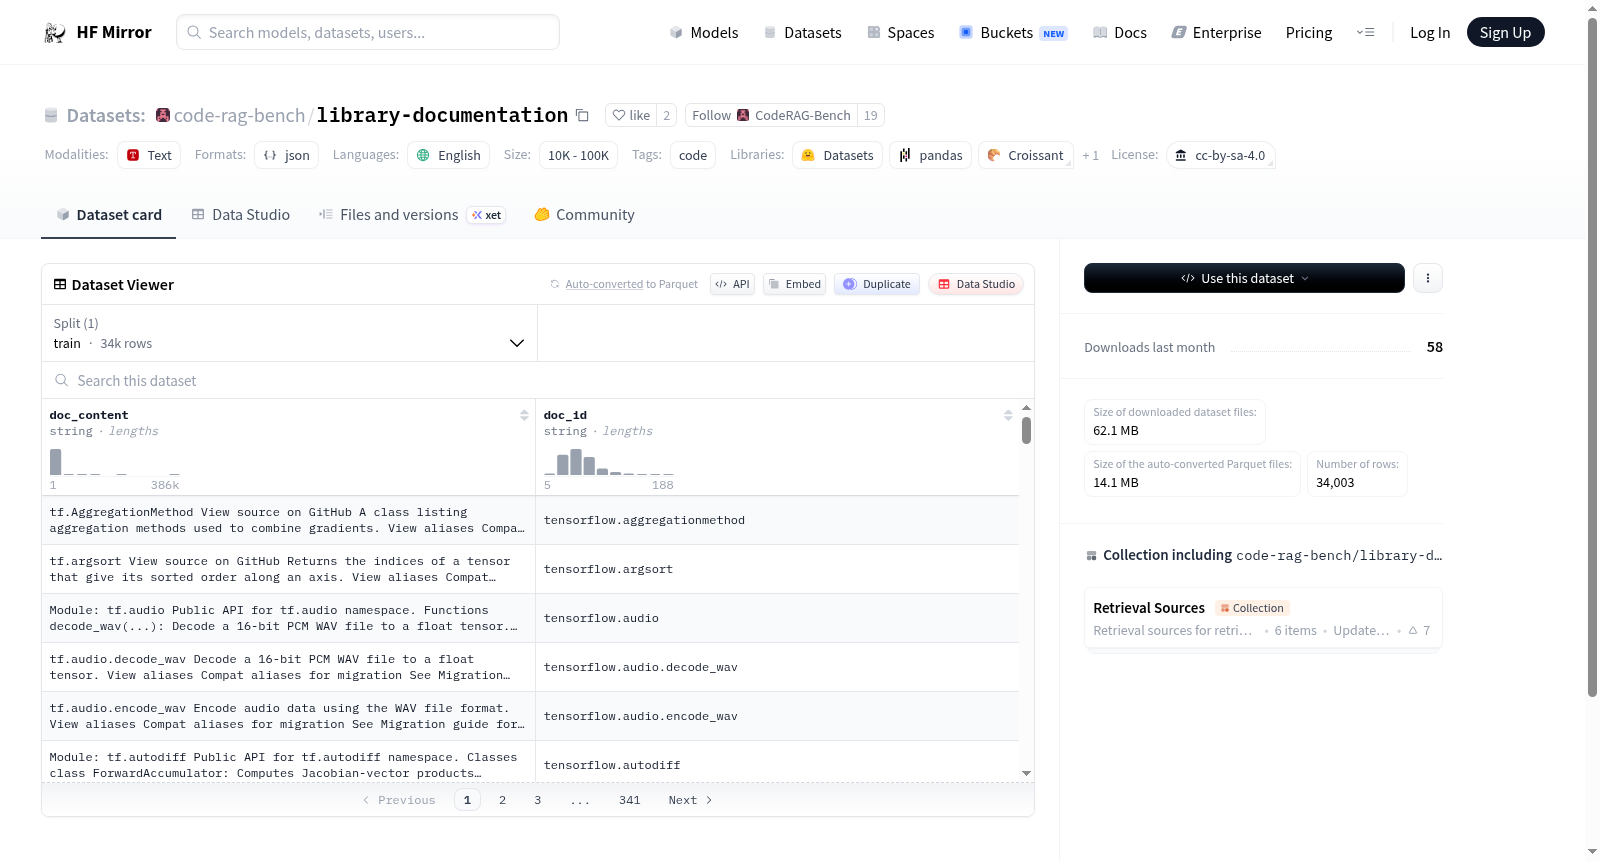Go to page 3 of the dataset
Viewport: 1600px width, 861px height.
538,800
